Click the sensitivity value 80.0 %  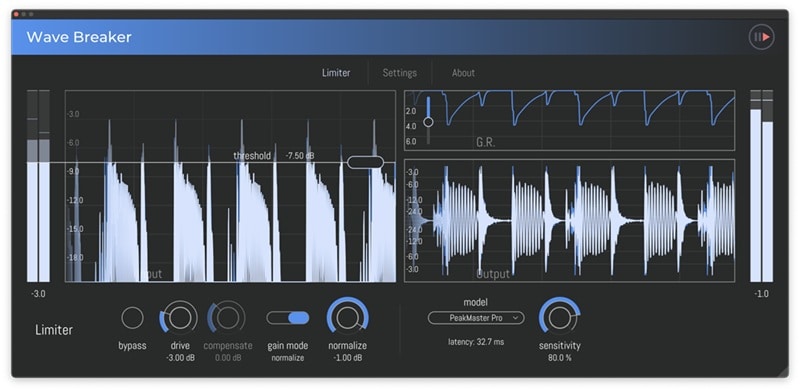pyautogui.click(x=560, y=358)
